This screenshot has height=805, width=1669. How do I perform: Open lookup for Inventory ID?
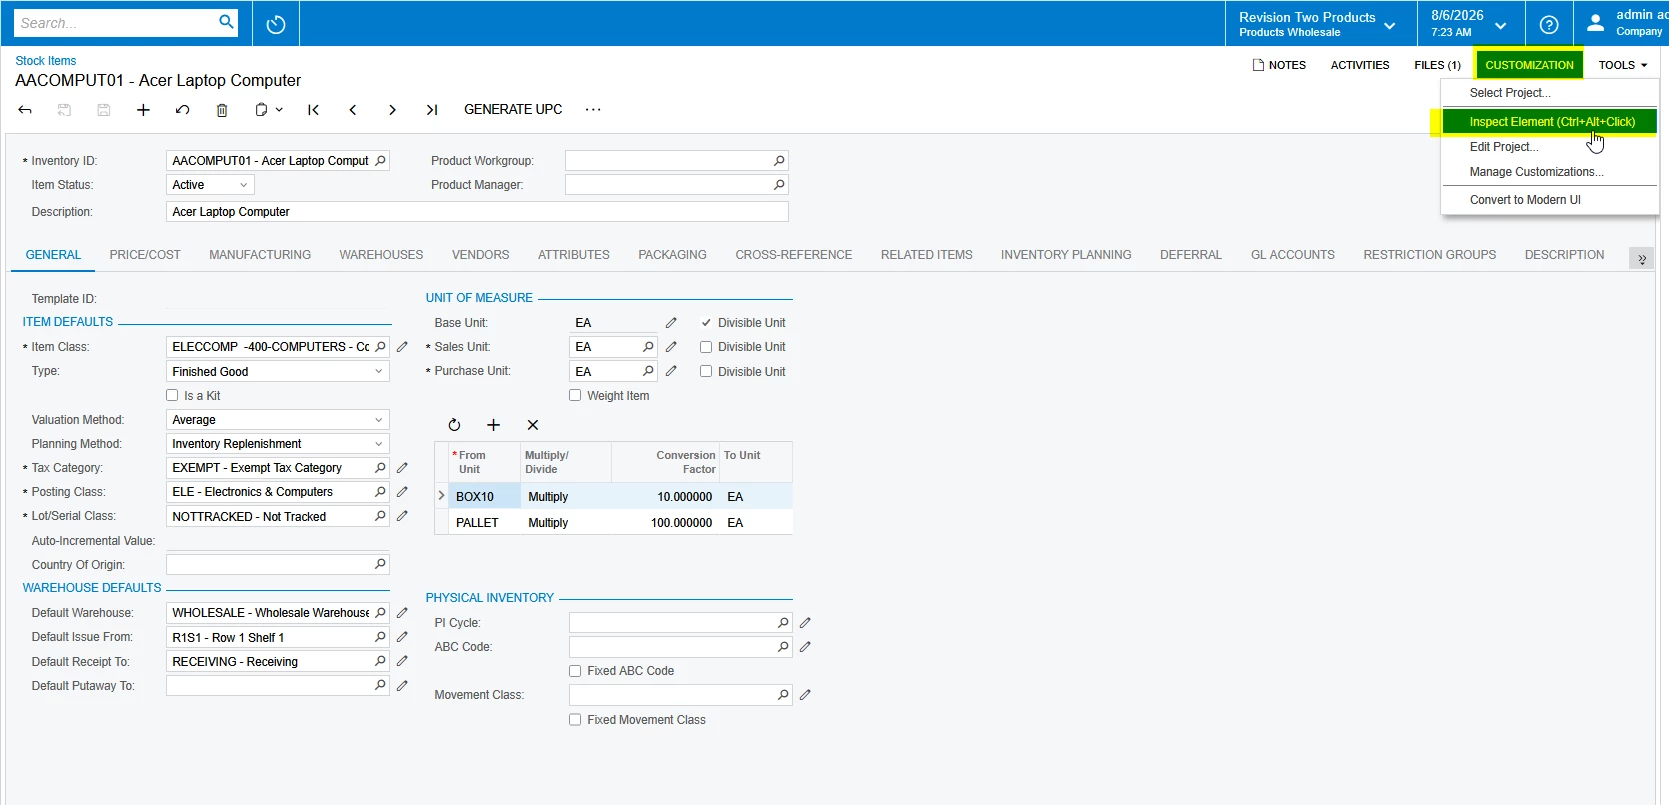[x=380, y=161]
